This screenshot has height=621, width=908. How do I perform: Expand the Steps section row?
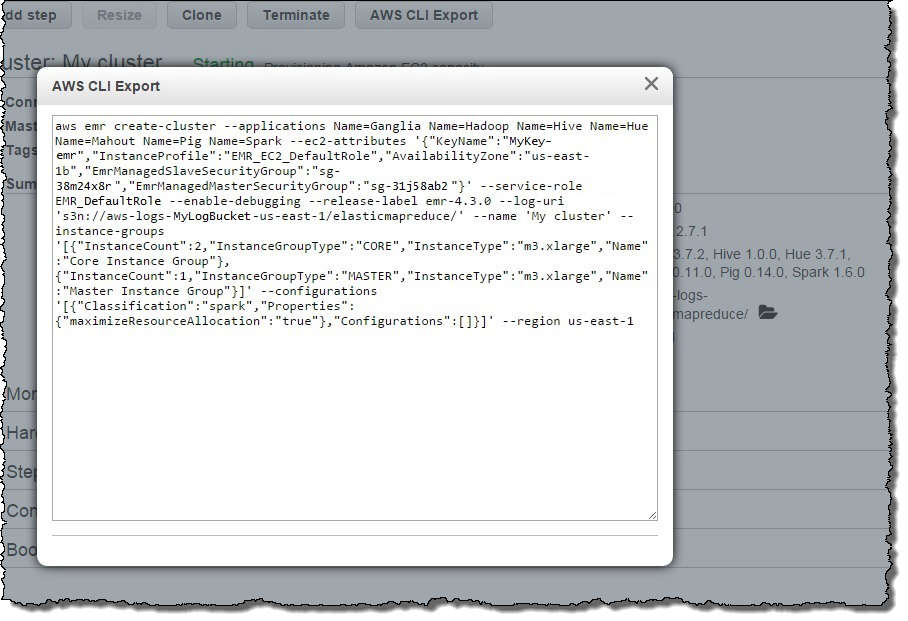click(21, 471)
